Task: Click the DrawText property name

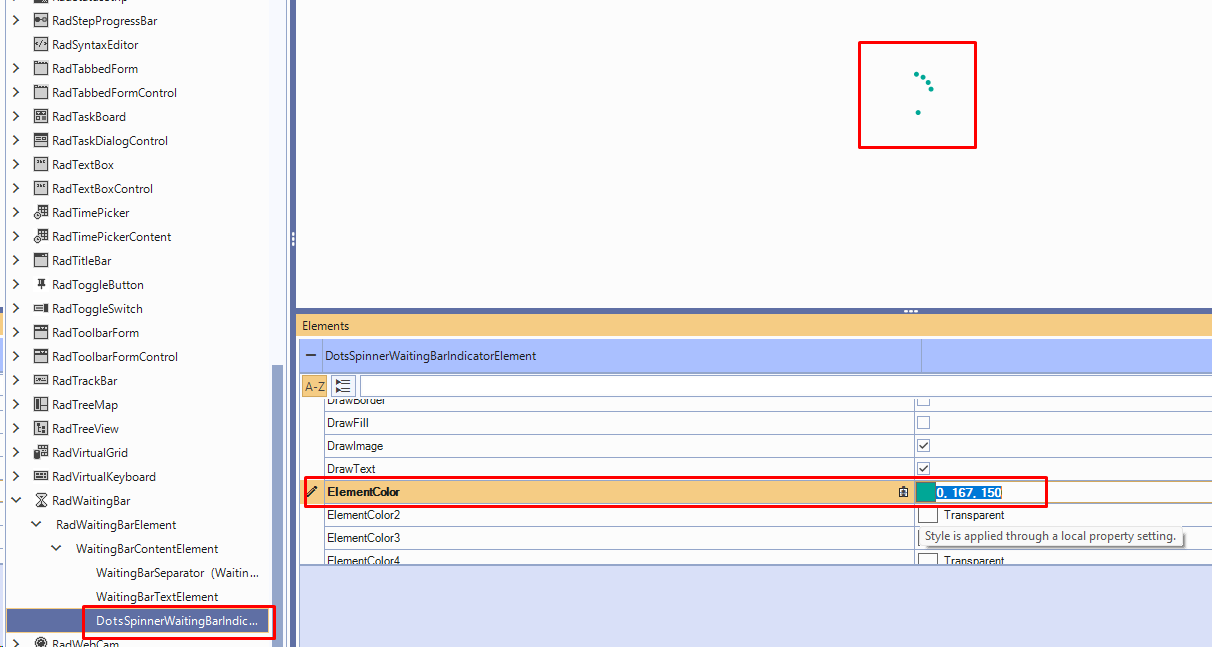Action: coord(351,469)
